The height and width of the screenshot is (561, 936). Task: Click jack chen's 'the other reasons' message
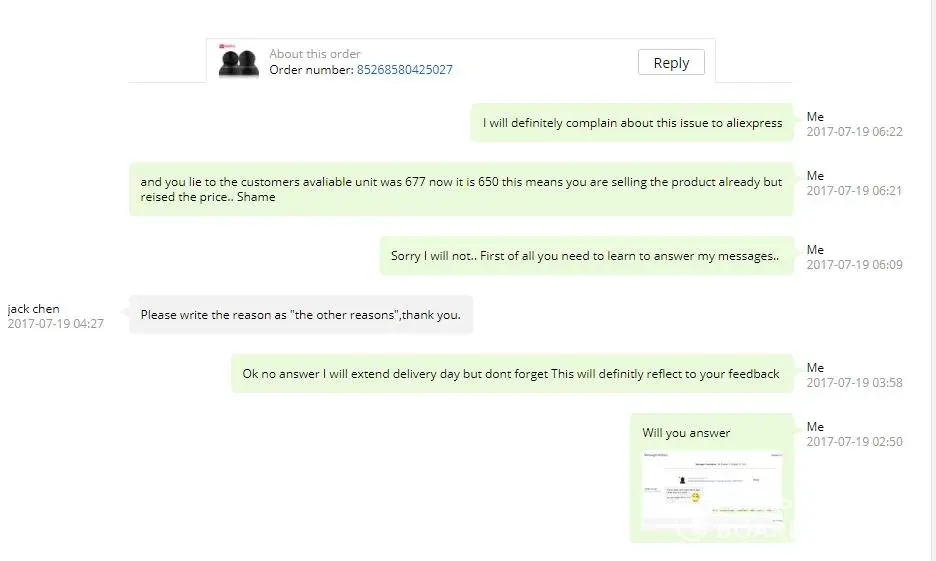coord(300,314)
